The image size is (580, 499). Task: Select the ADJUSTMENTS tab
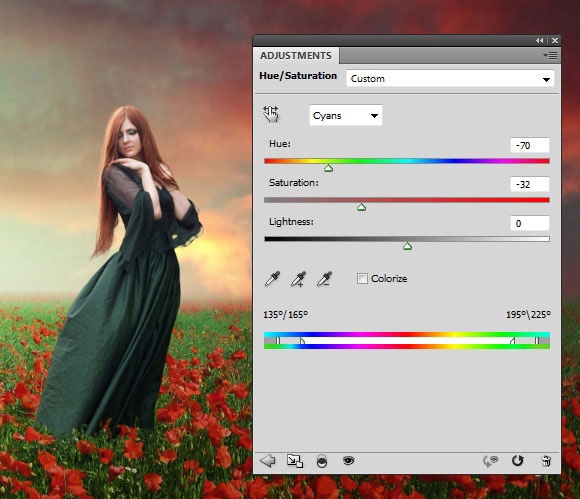296,55
